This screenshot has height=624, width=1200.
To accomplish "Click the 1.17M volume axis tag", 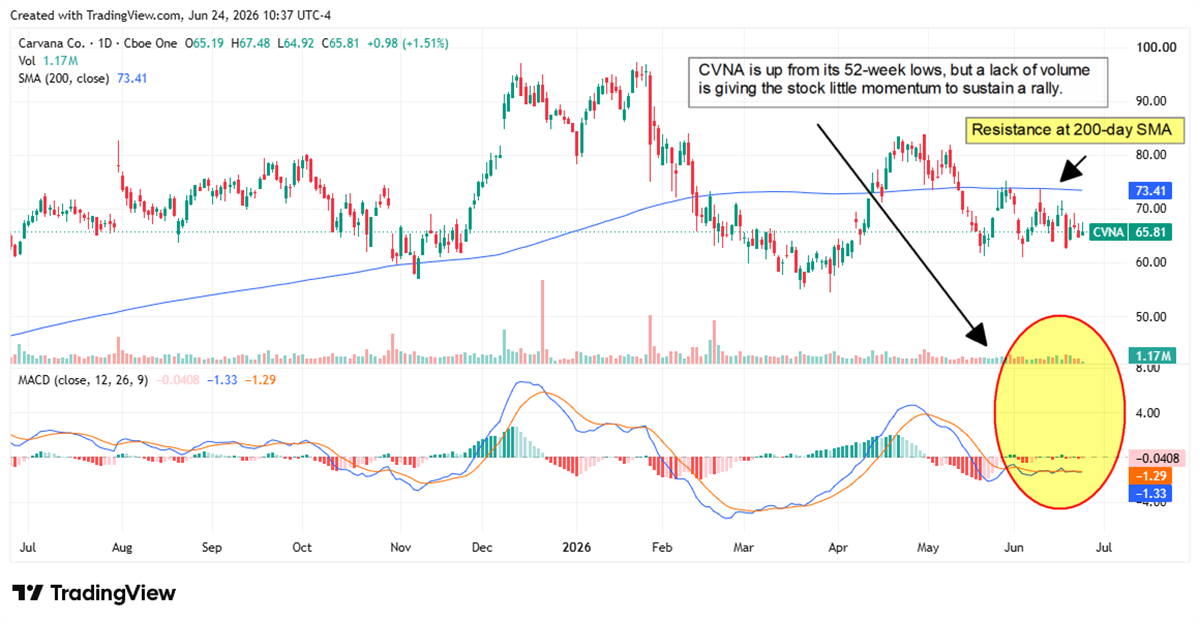I will tap(1152, 356).
